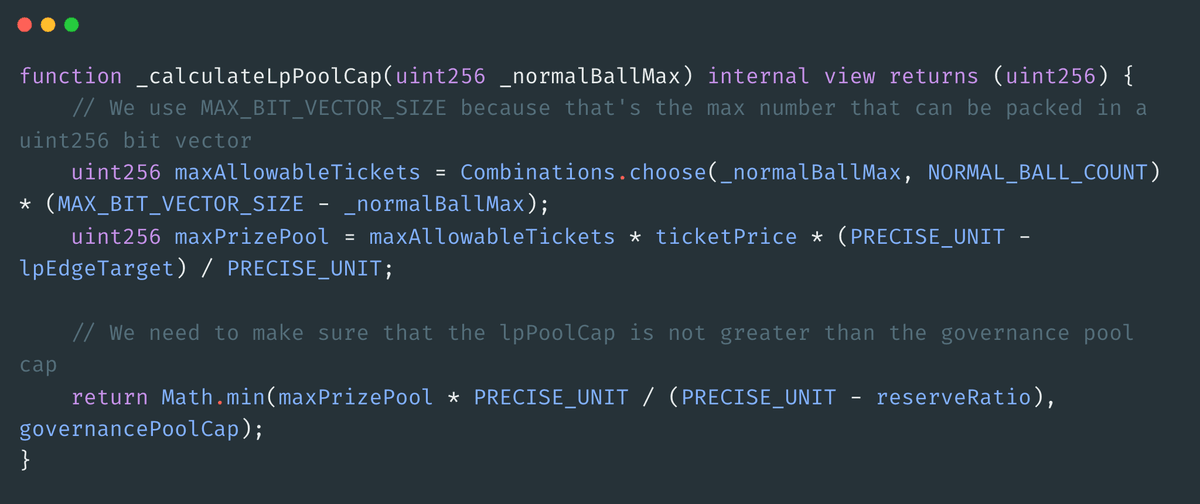Click the 'internal' visibility keyword

click(759, 76)
